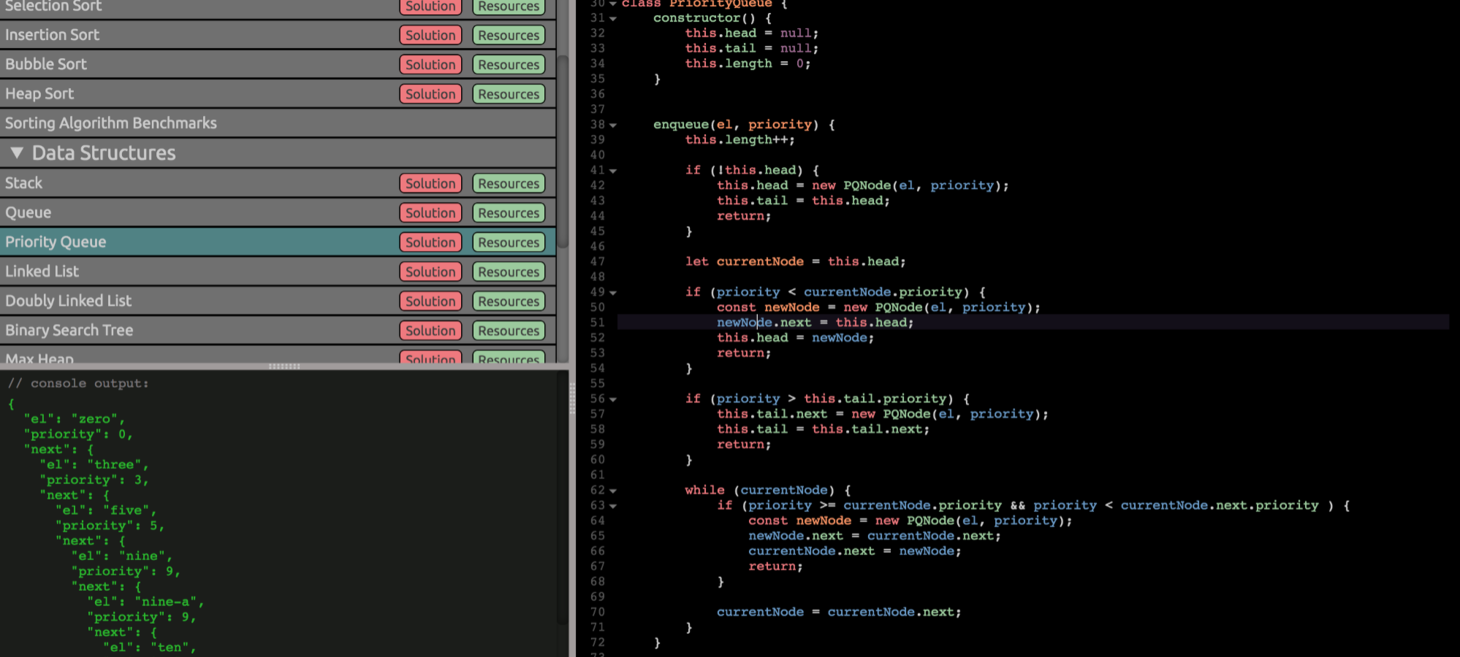Place cursor on 'this.length++;' at line 39
The height and width of the screenshot is (657, 1460).
tap(740, 140)
